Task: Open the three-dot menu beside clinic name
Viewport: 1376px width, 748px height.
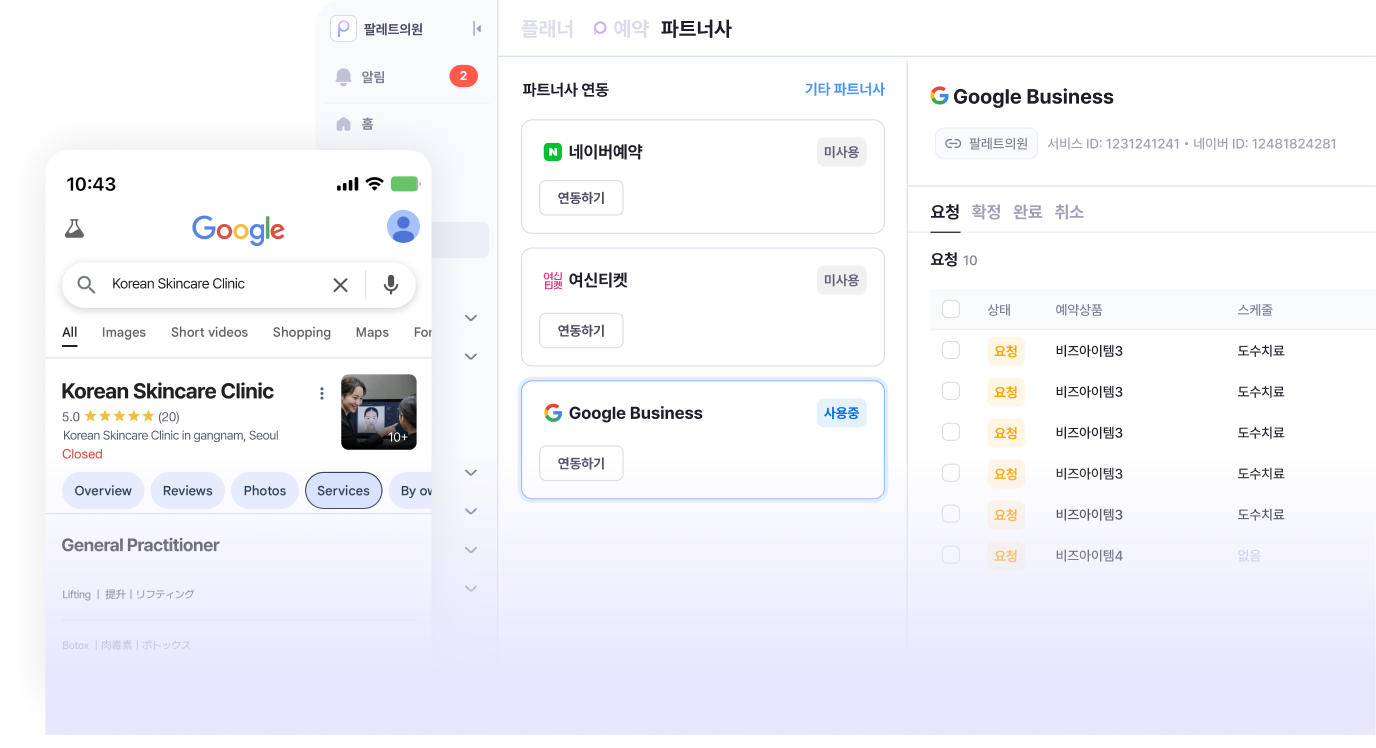Action: (x=322, y=393)
